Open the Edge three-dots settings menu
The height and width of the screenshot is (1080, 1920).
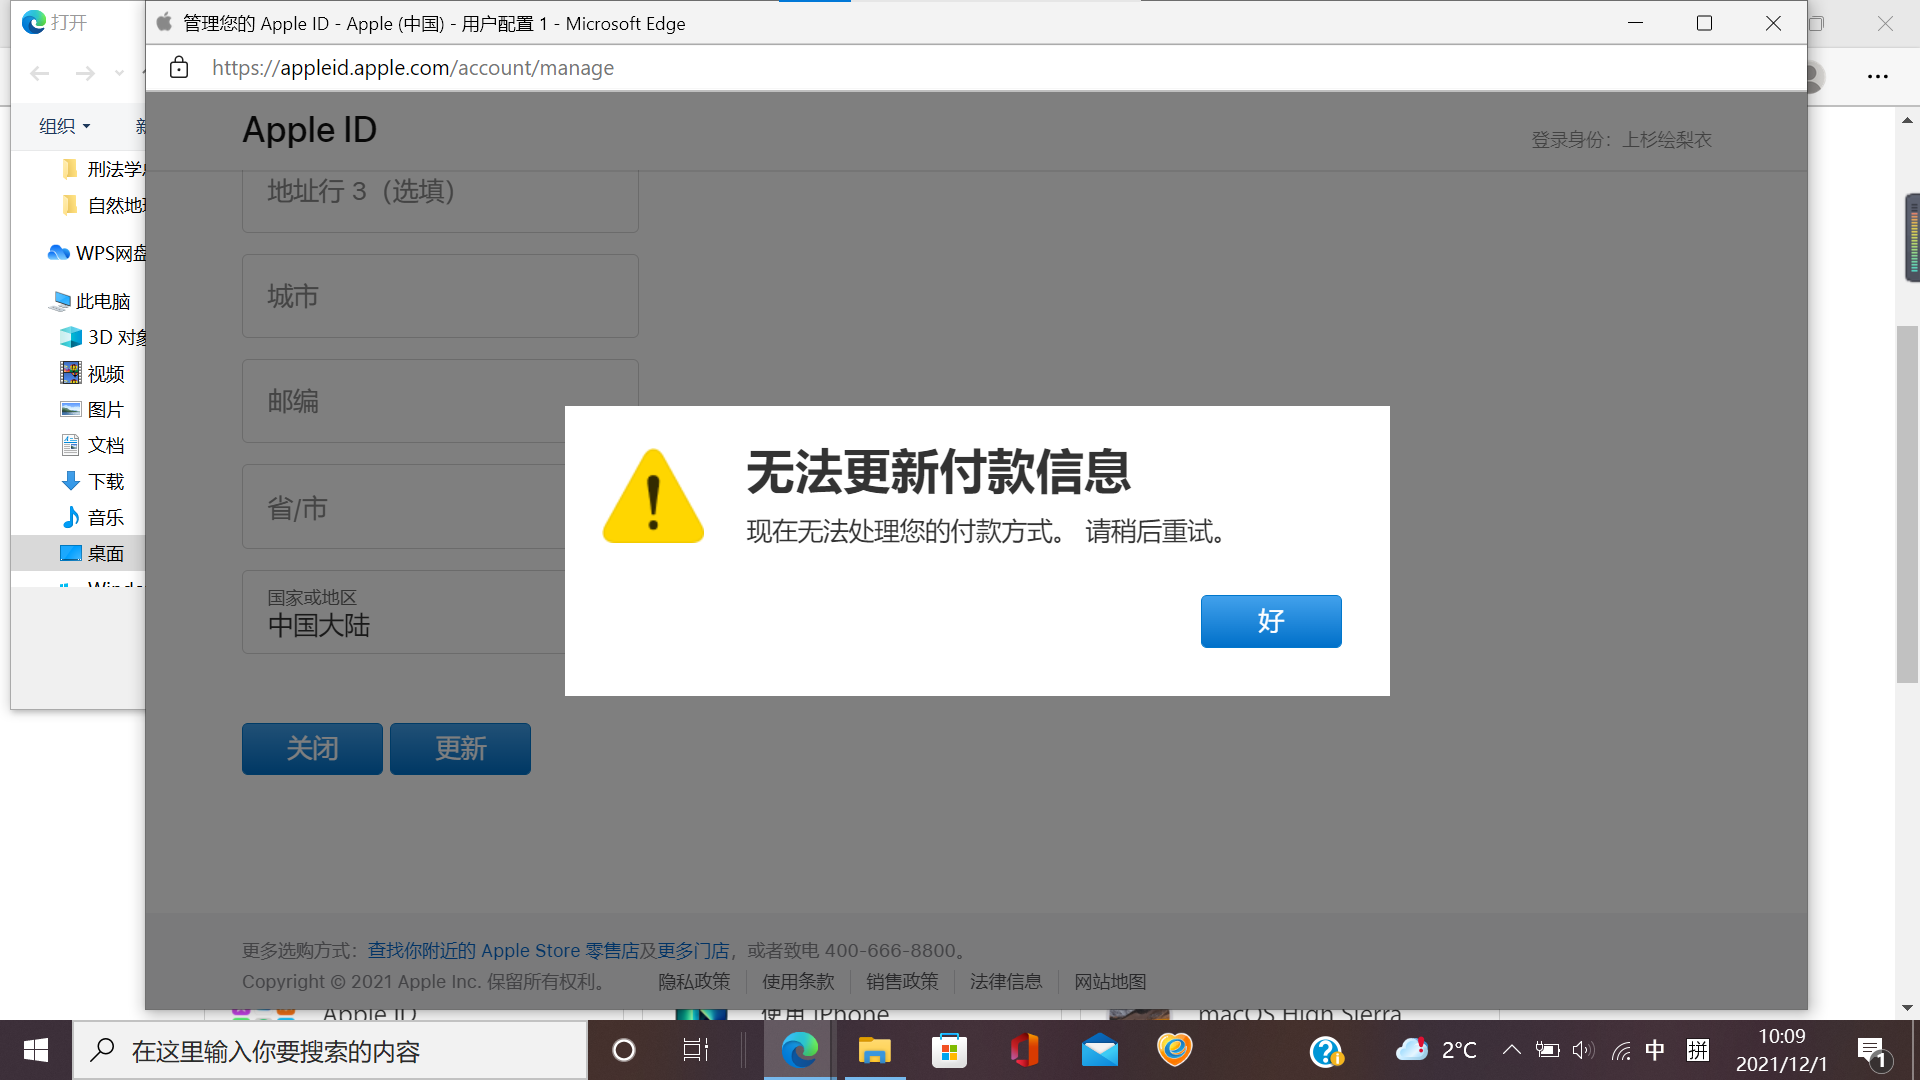click(1877, 76)
